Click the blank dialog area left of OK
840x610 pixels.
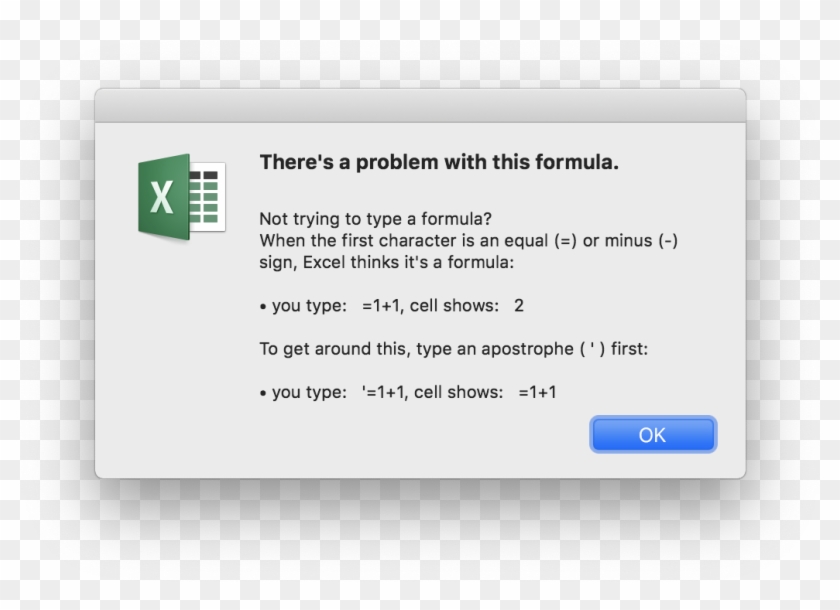coord(400,435)
